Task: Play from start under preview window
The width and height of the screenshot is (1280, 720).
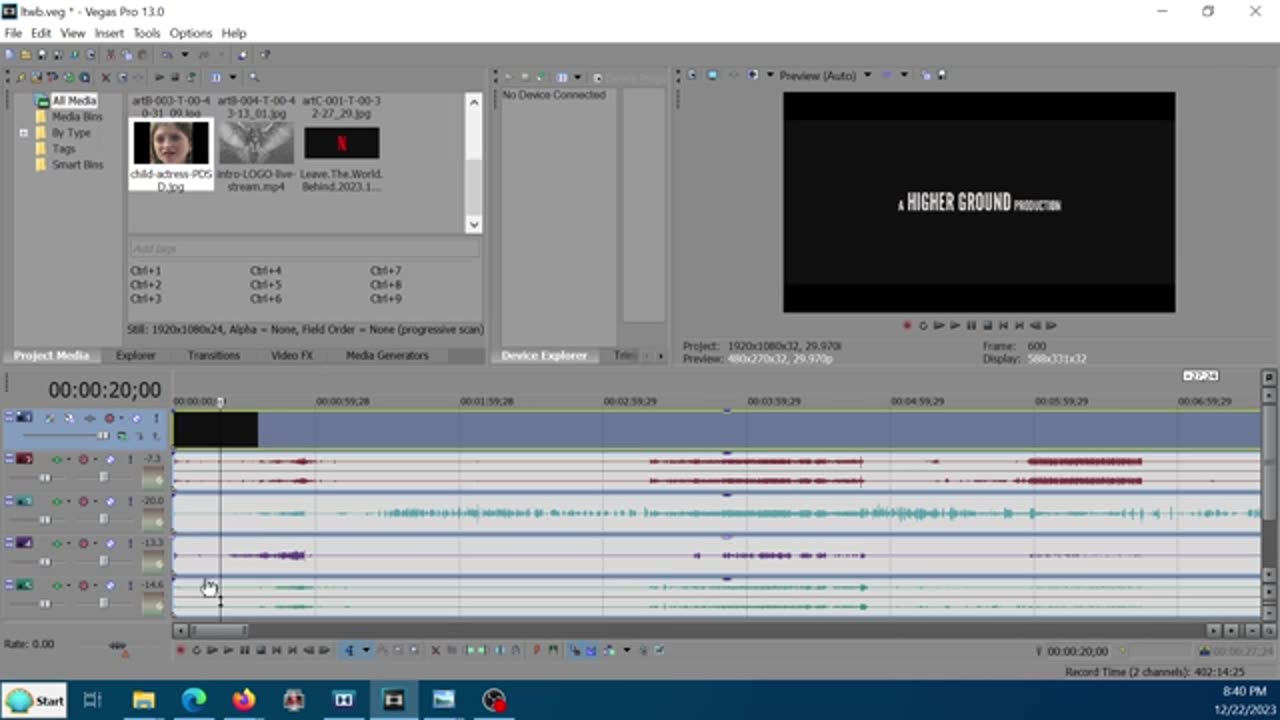Action: [x=939, y=325]
